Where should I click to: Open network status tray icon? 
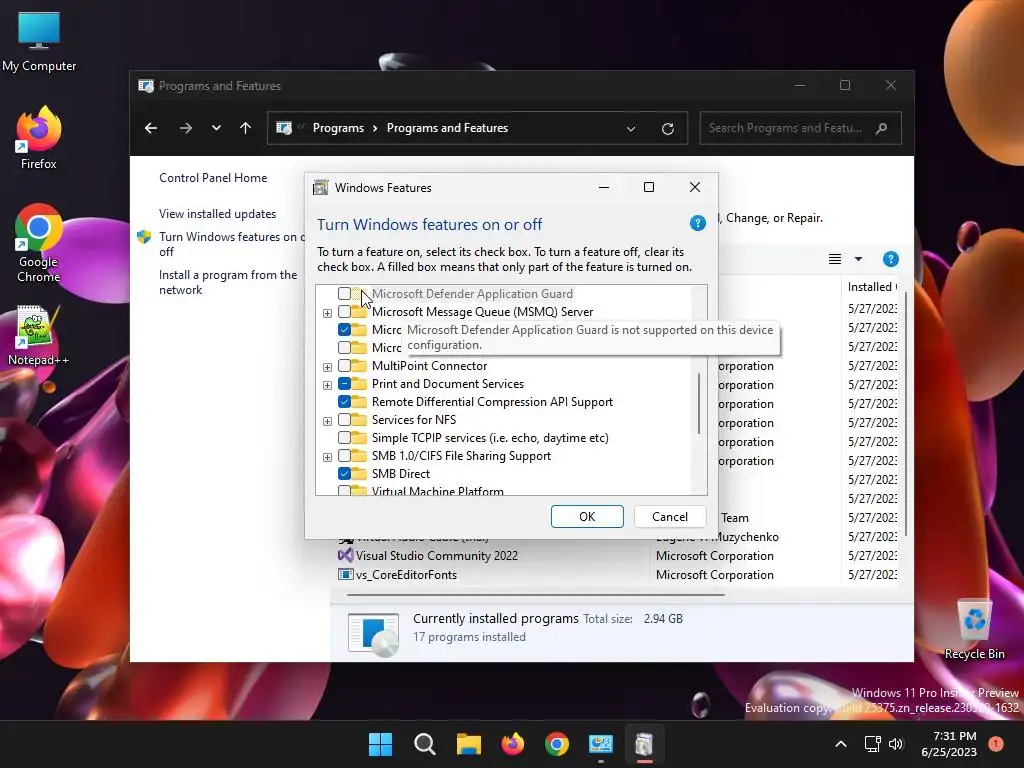(872, 744)
